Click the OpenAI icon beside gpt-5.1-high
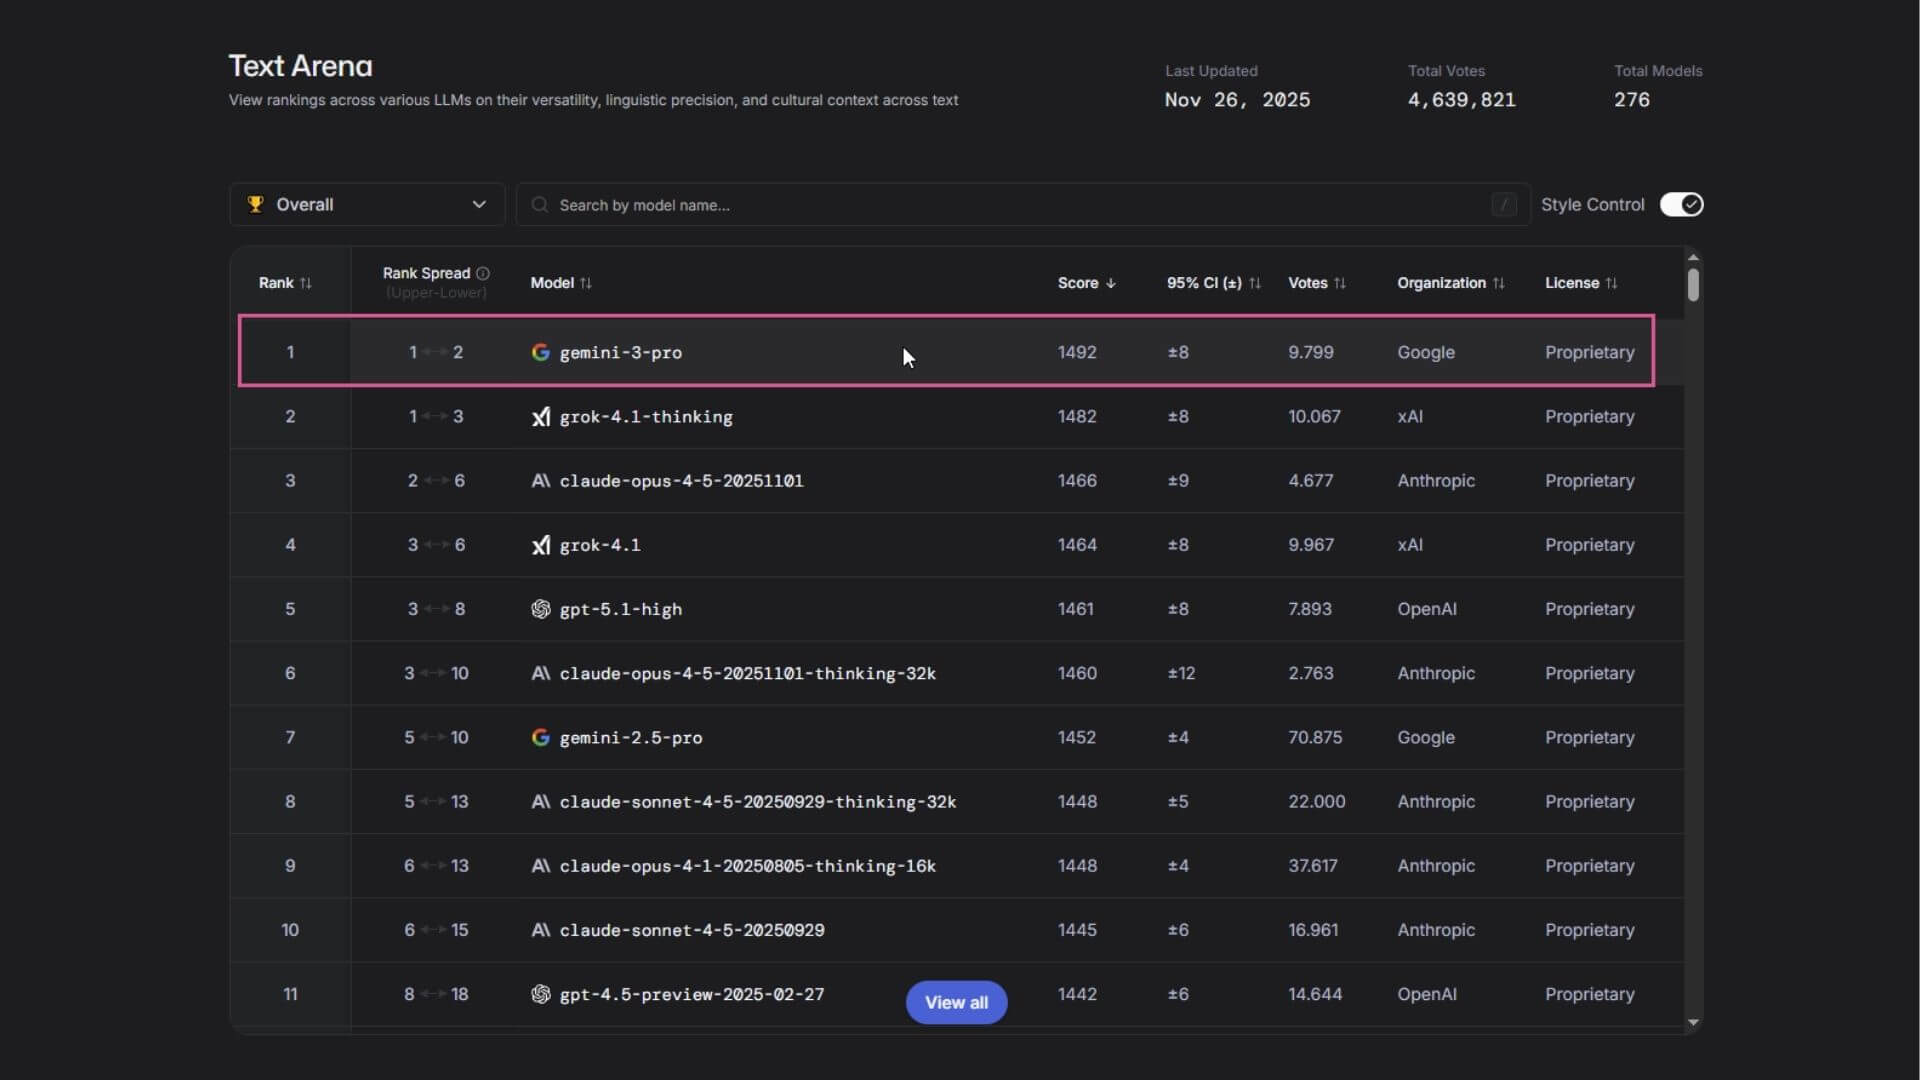 540,609
